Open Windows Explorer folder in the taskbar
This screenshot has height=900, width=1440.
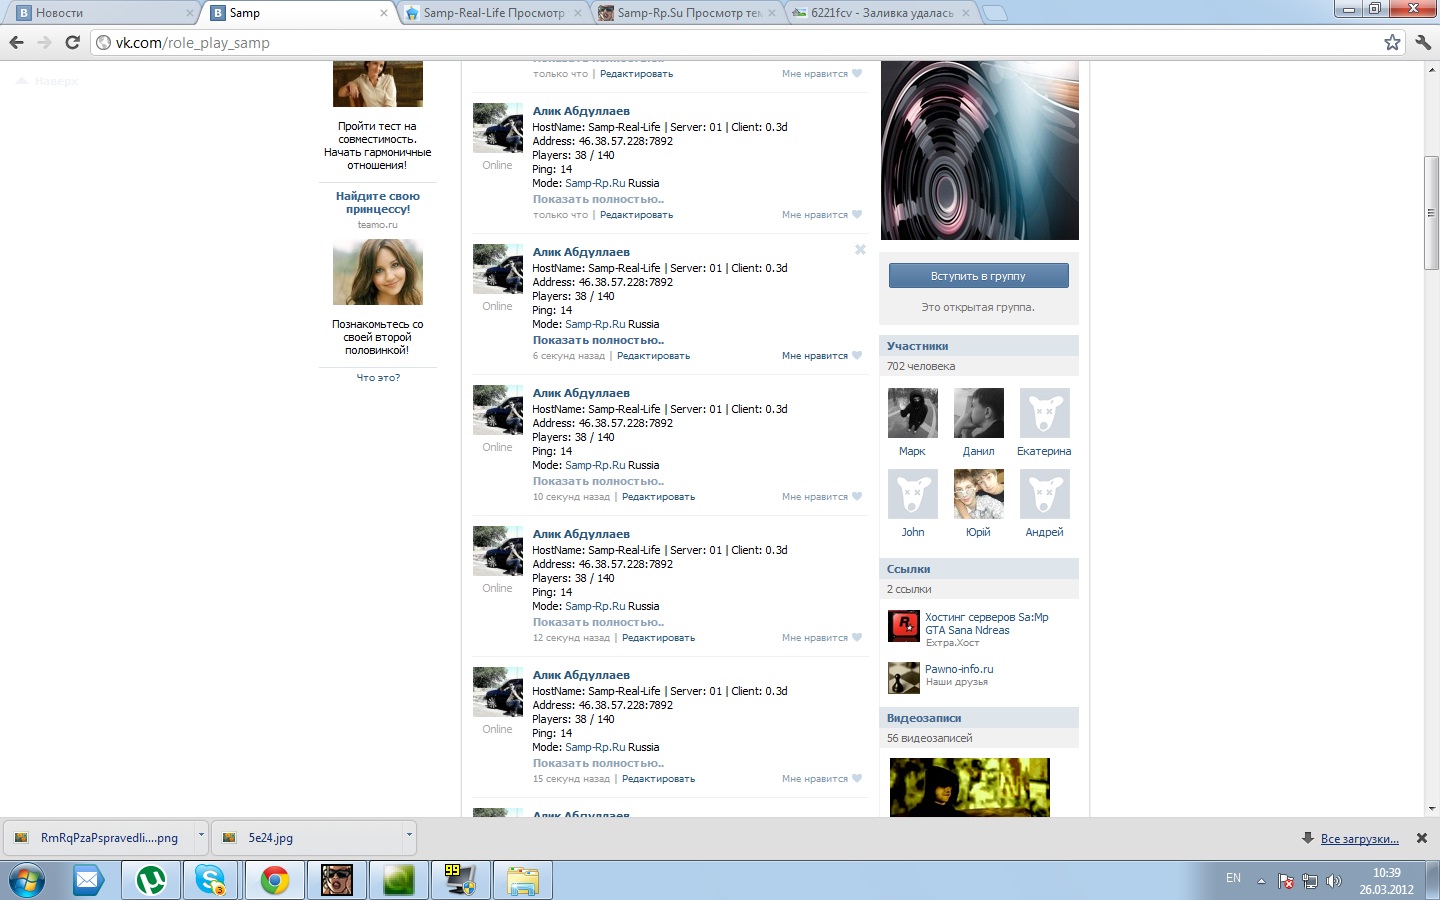pos(523,881)
